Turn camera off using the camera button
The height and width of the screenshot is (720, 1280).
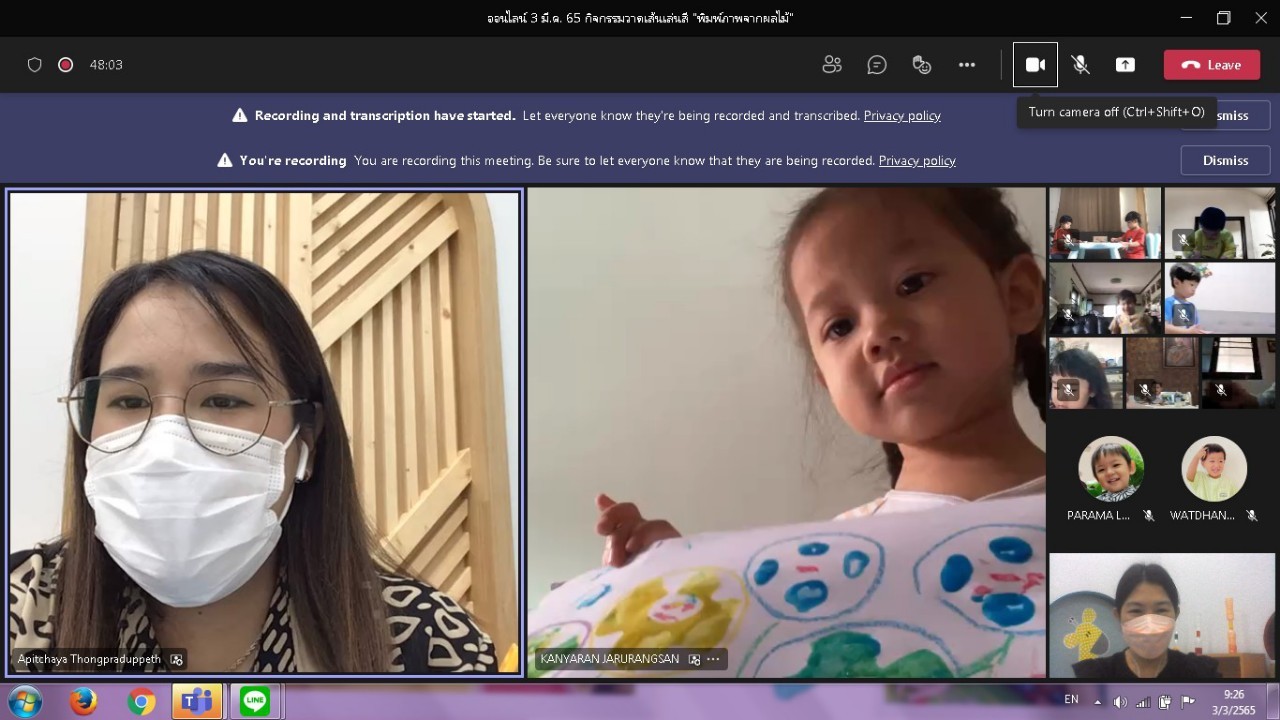click(x=1035, y=65)
